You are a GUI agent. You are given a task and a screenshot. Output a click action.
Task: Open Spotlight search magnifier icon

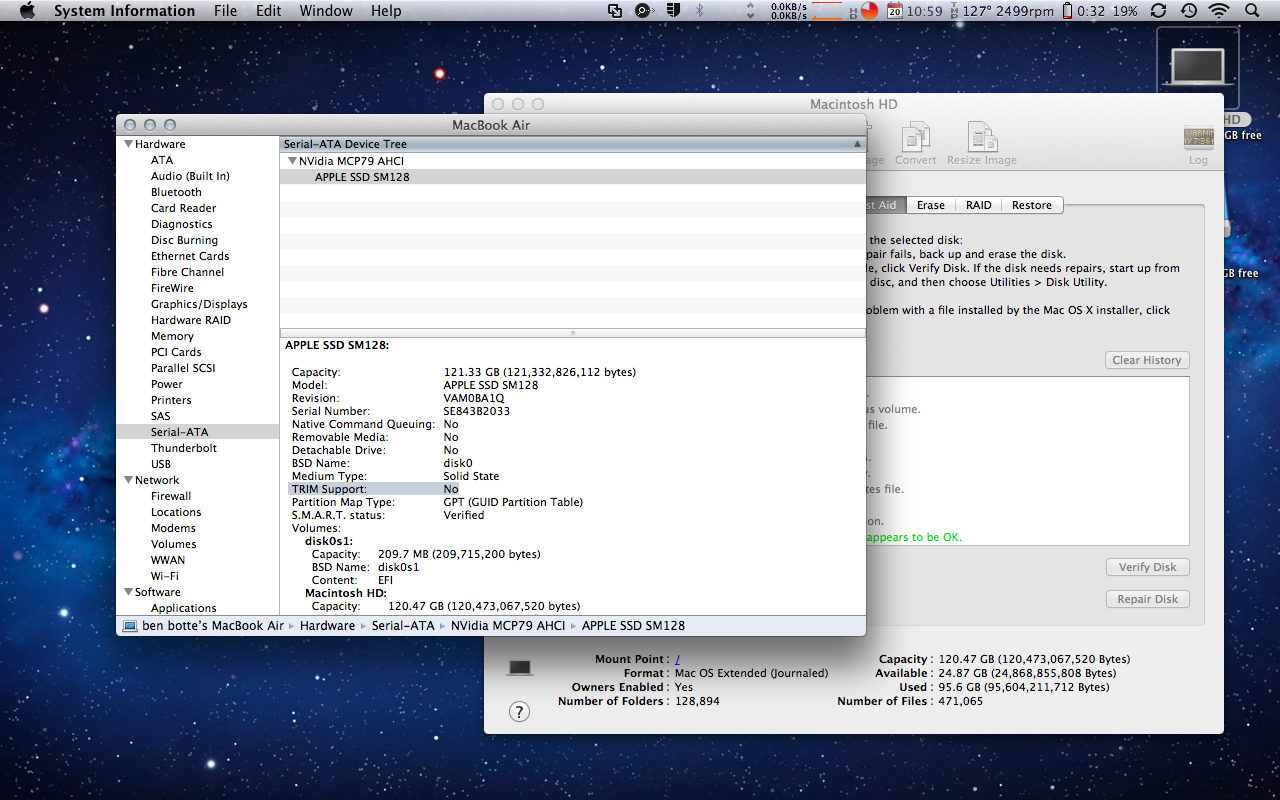click(1252, 11)
